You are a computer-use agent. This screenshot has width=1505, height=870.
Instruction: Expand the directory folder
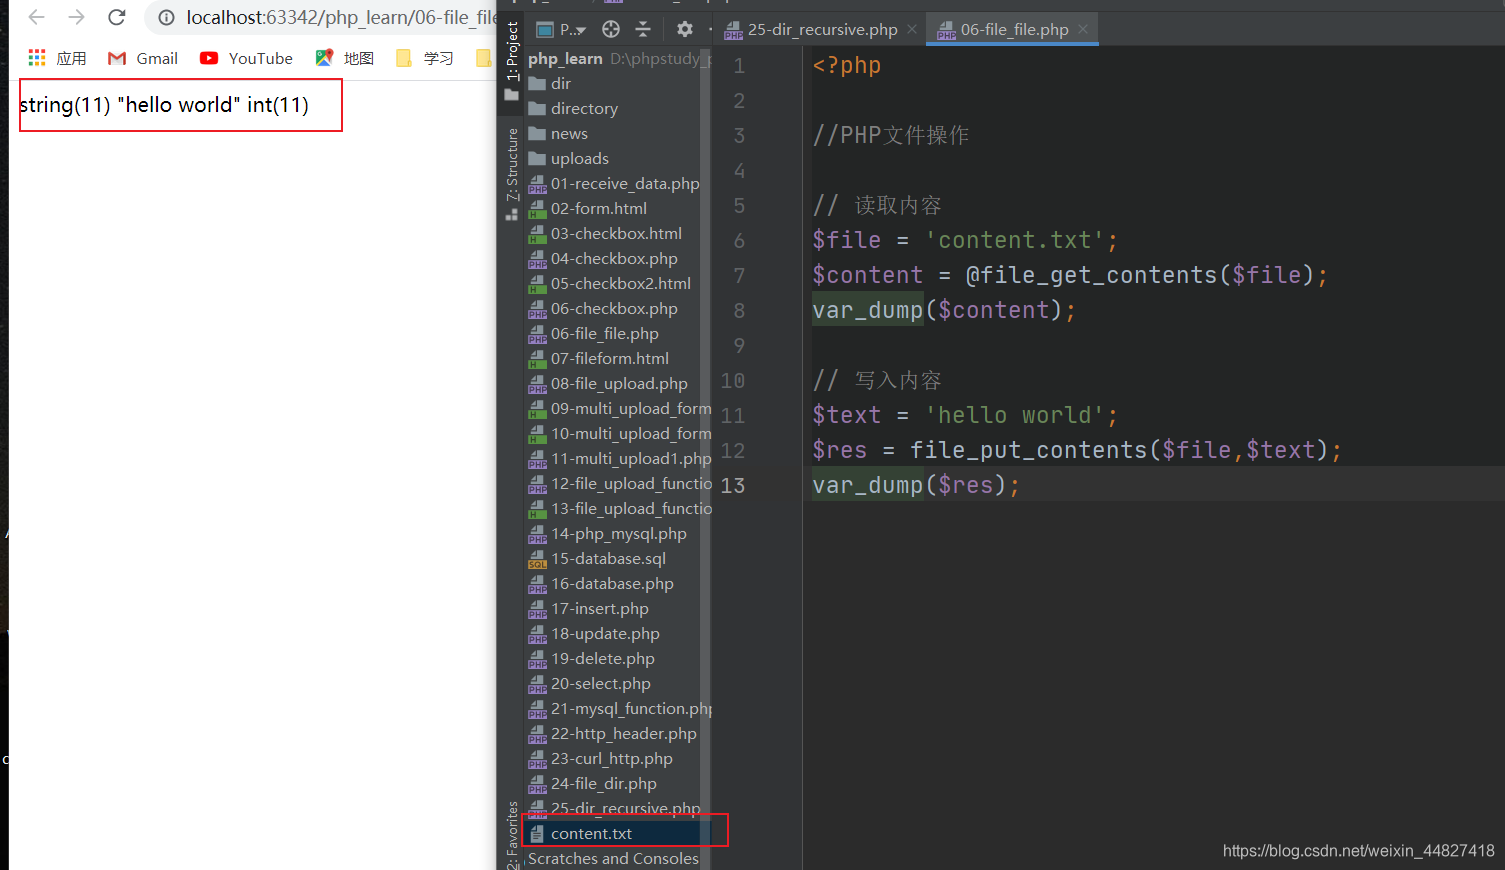573,108
